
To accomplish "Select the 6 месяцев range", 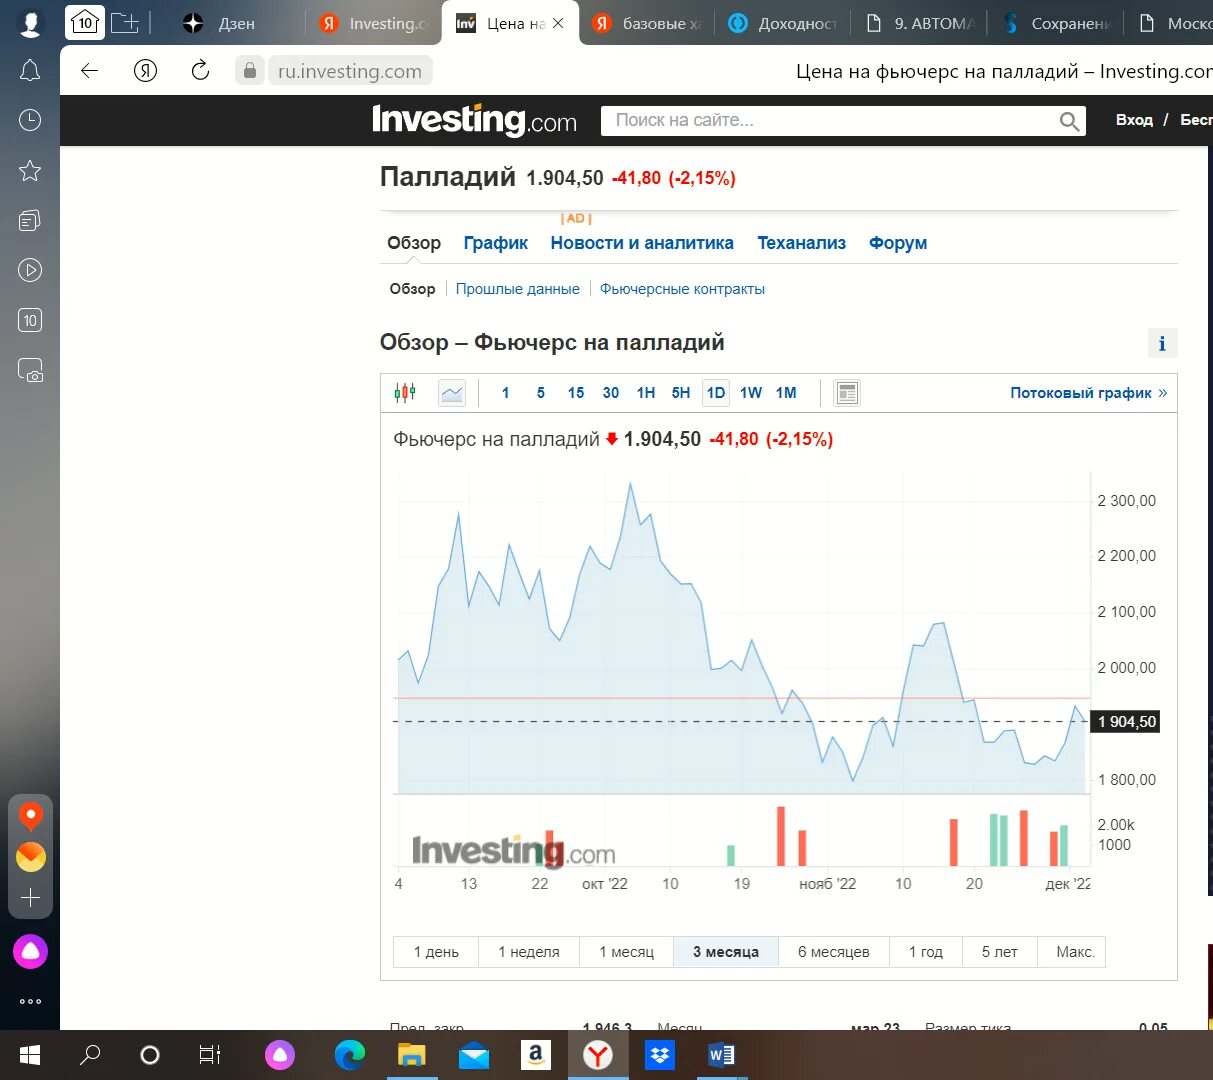I will pos(834,952).
